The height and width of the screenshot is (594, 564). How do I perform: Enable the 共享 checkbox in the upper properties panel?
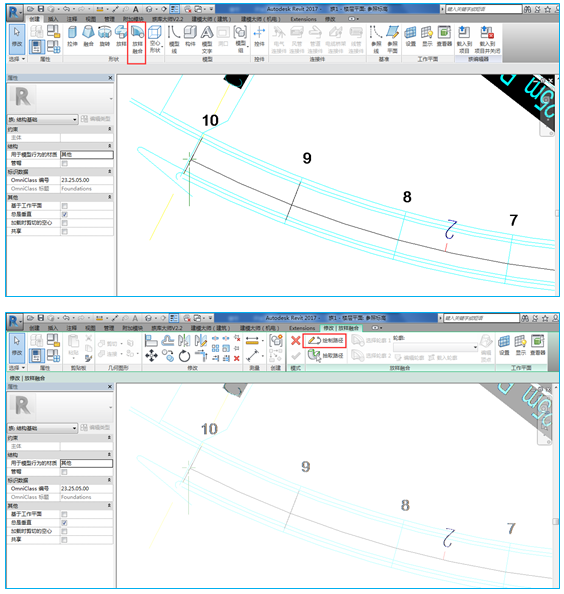[x=65, y=231]
